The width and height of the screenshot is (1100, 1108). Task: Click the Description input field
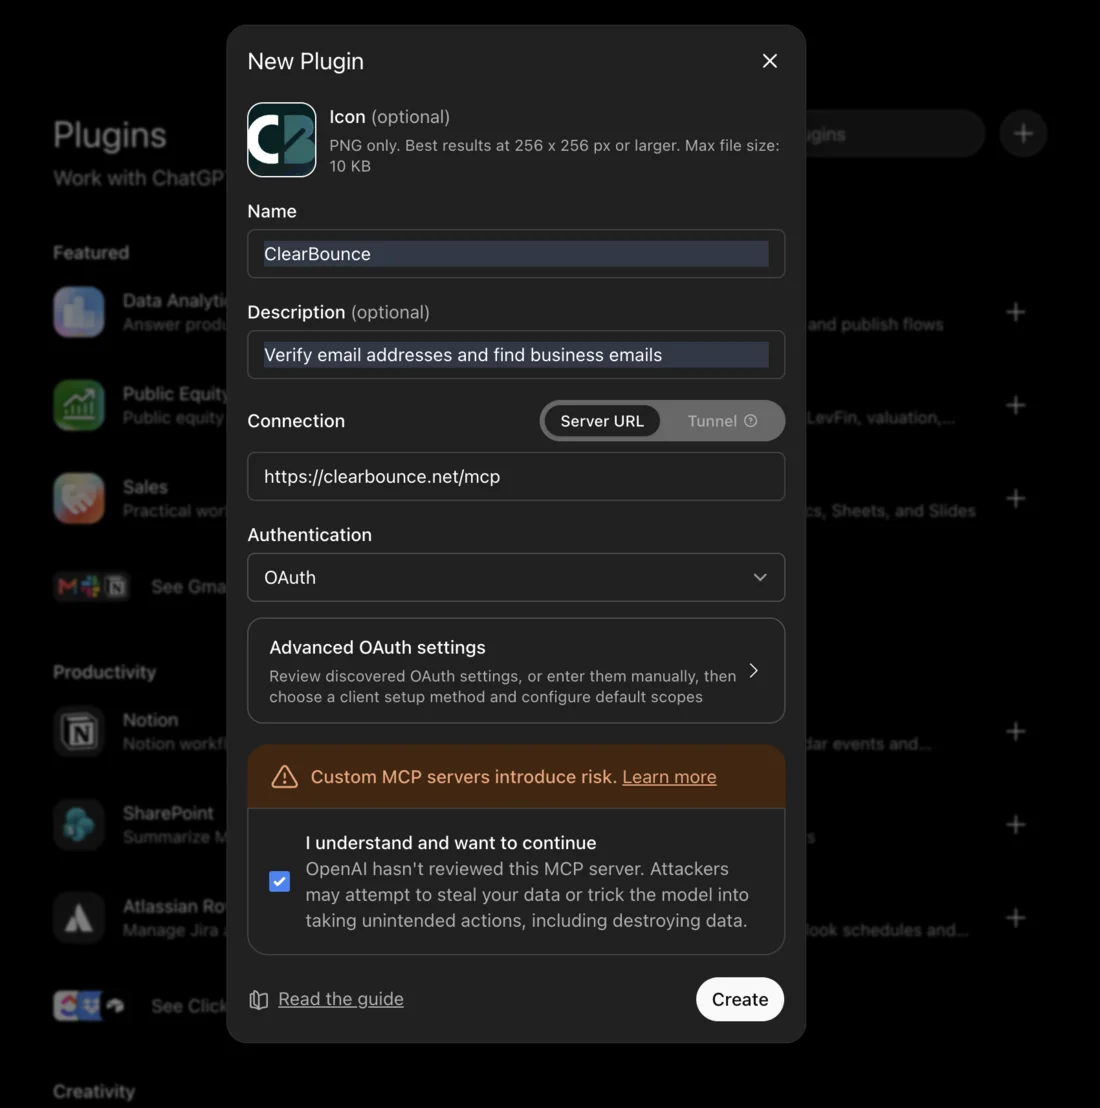(516, 355)
